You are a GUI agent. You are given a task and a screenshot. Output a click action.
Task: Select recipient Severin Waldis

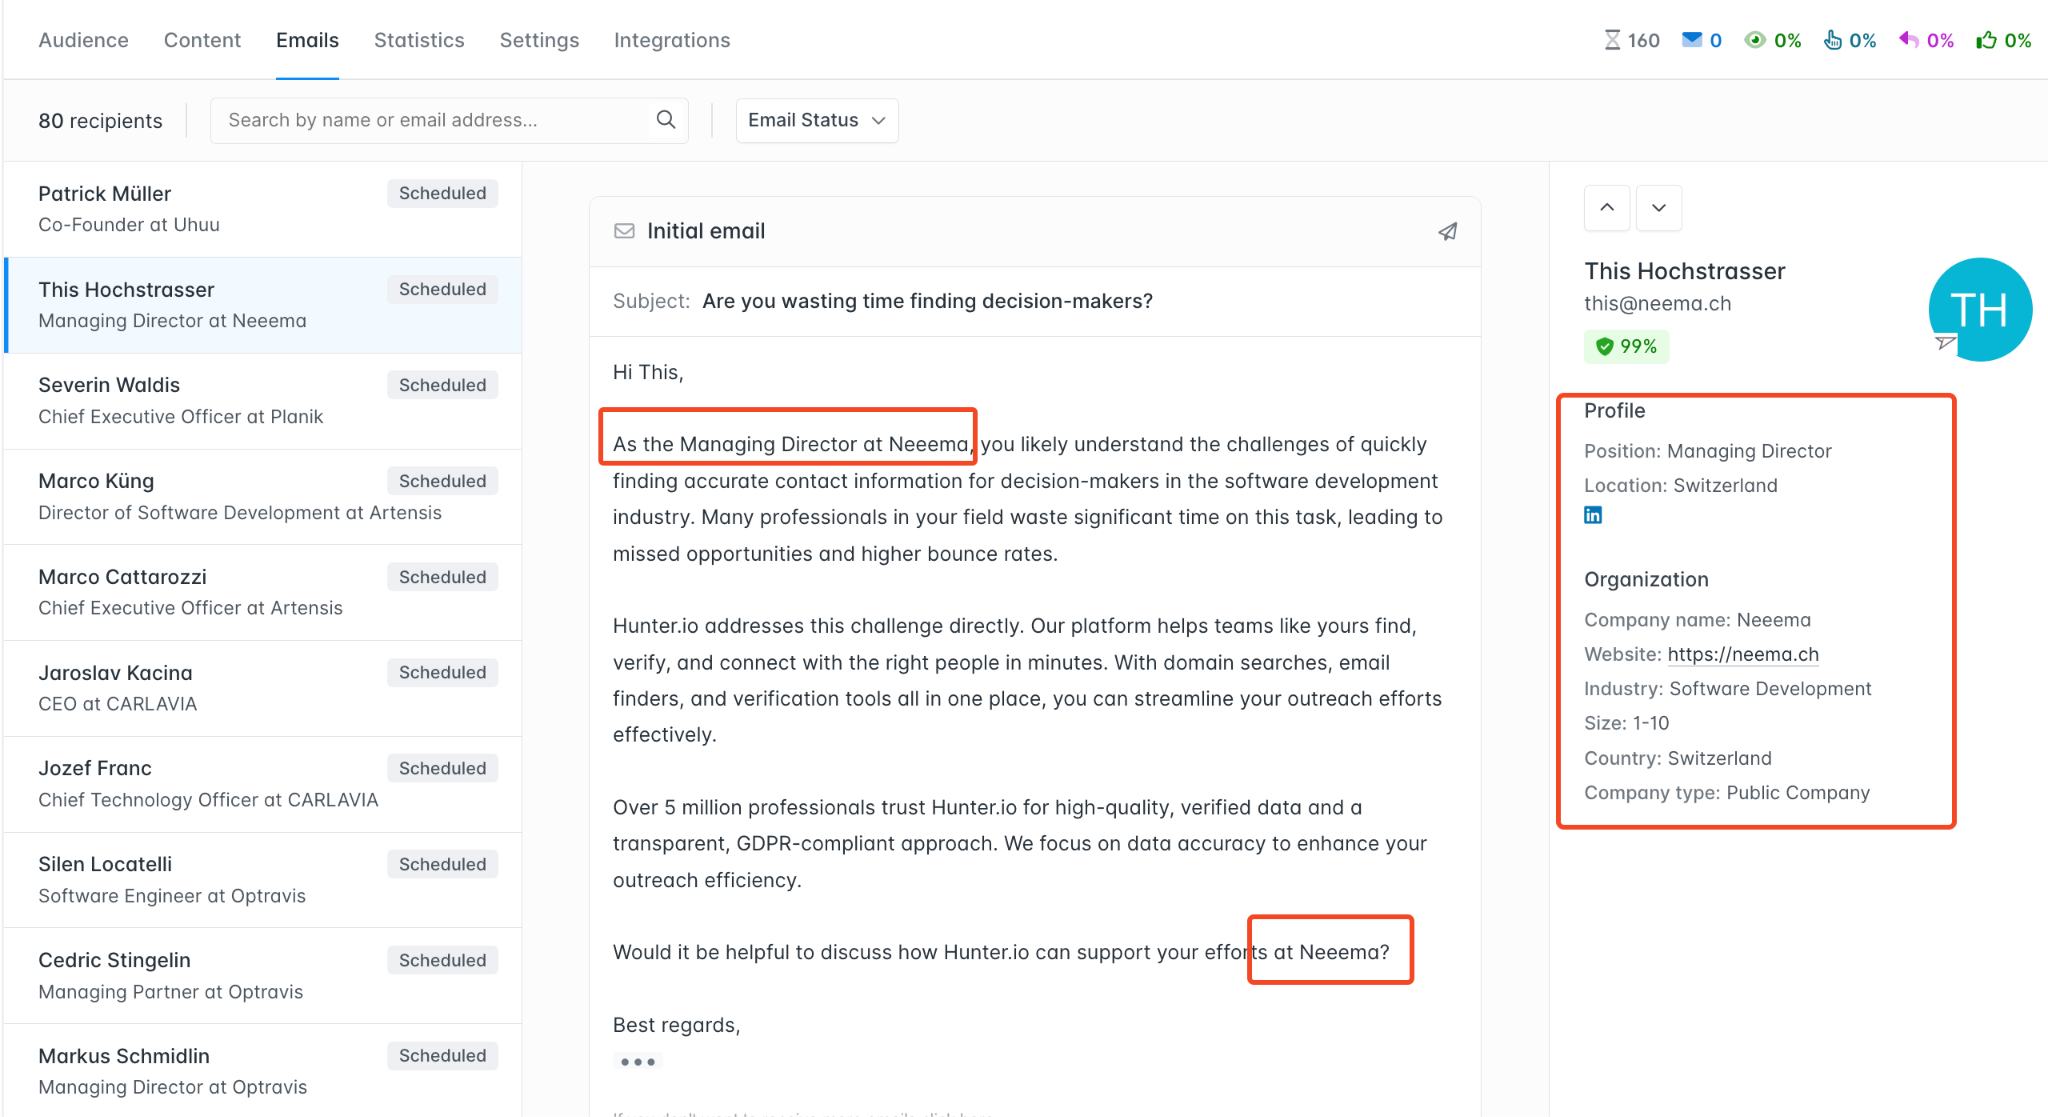(x=263, y=401)
